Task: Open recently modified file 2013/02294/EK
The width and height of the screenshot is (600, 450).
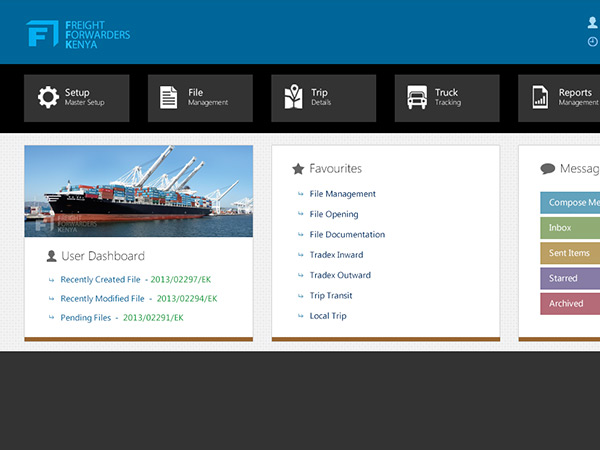Action: click(186, 298)
